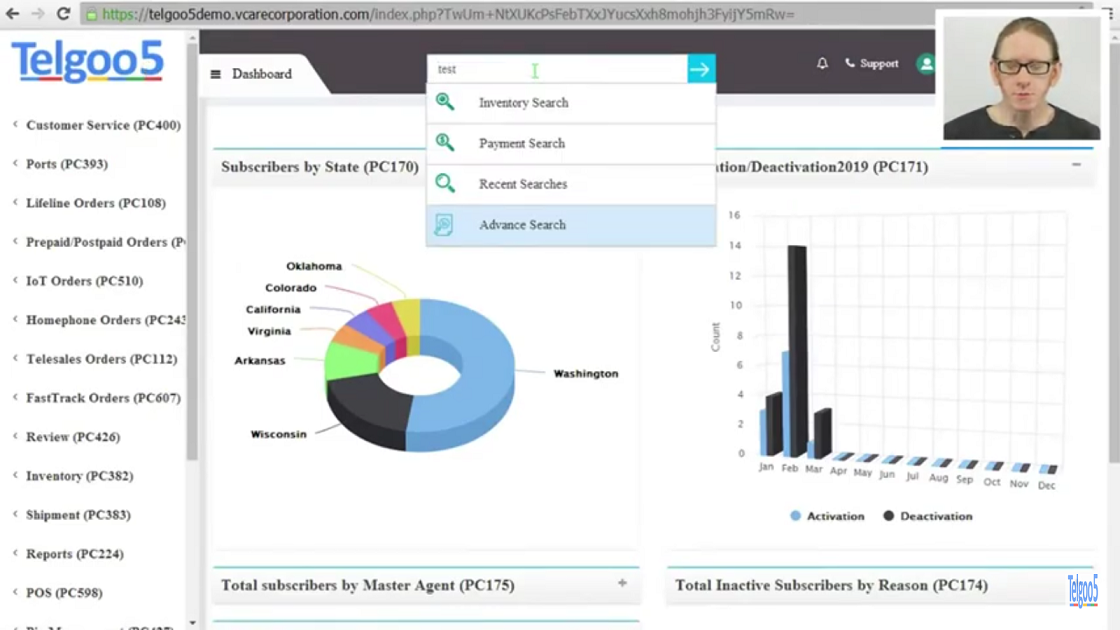
Task: Click the webcam video thumbnail
Action: pyautogui.click(x=1021, y=77)
